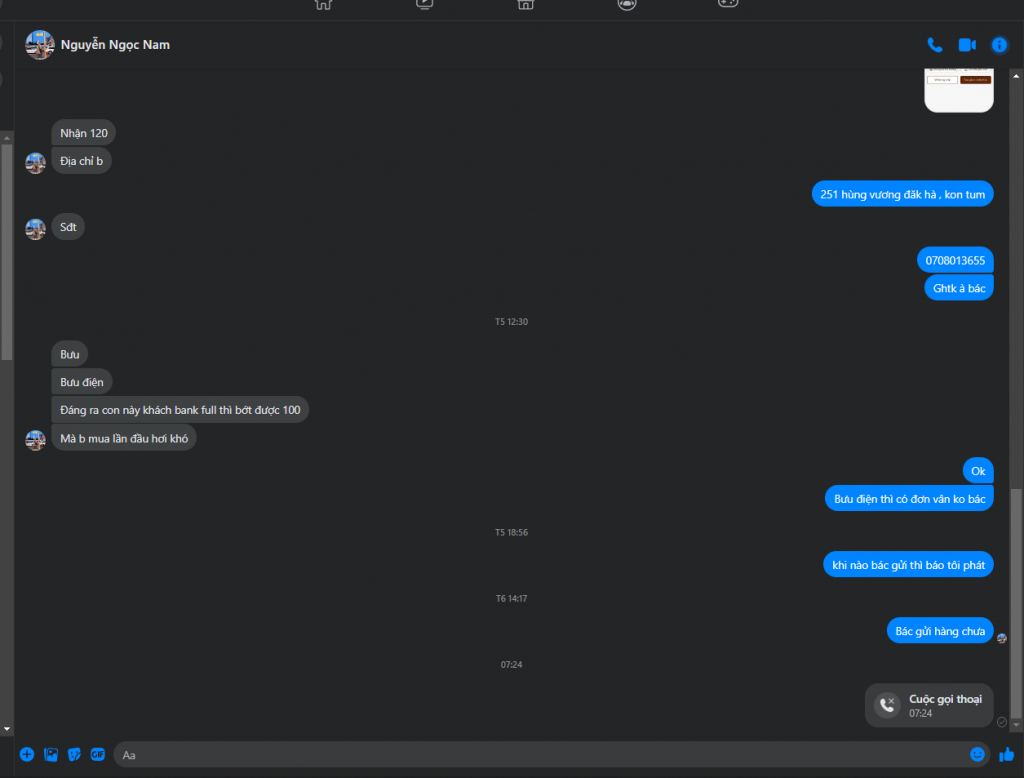The width and height of the screenshot is (1024, 778).
Task: Select the 0708013655 message bubble
Action: coord(955,260)
